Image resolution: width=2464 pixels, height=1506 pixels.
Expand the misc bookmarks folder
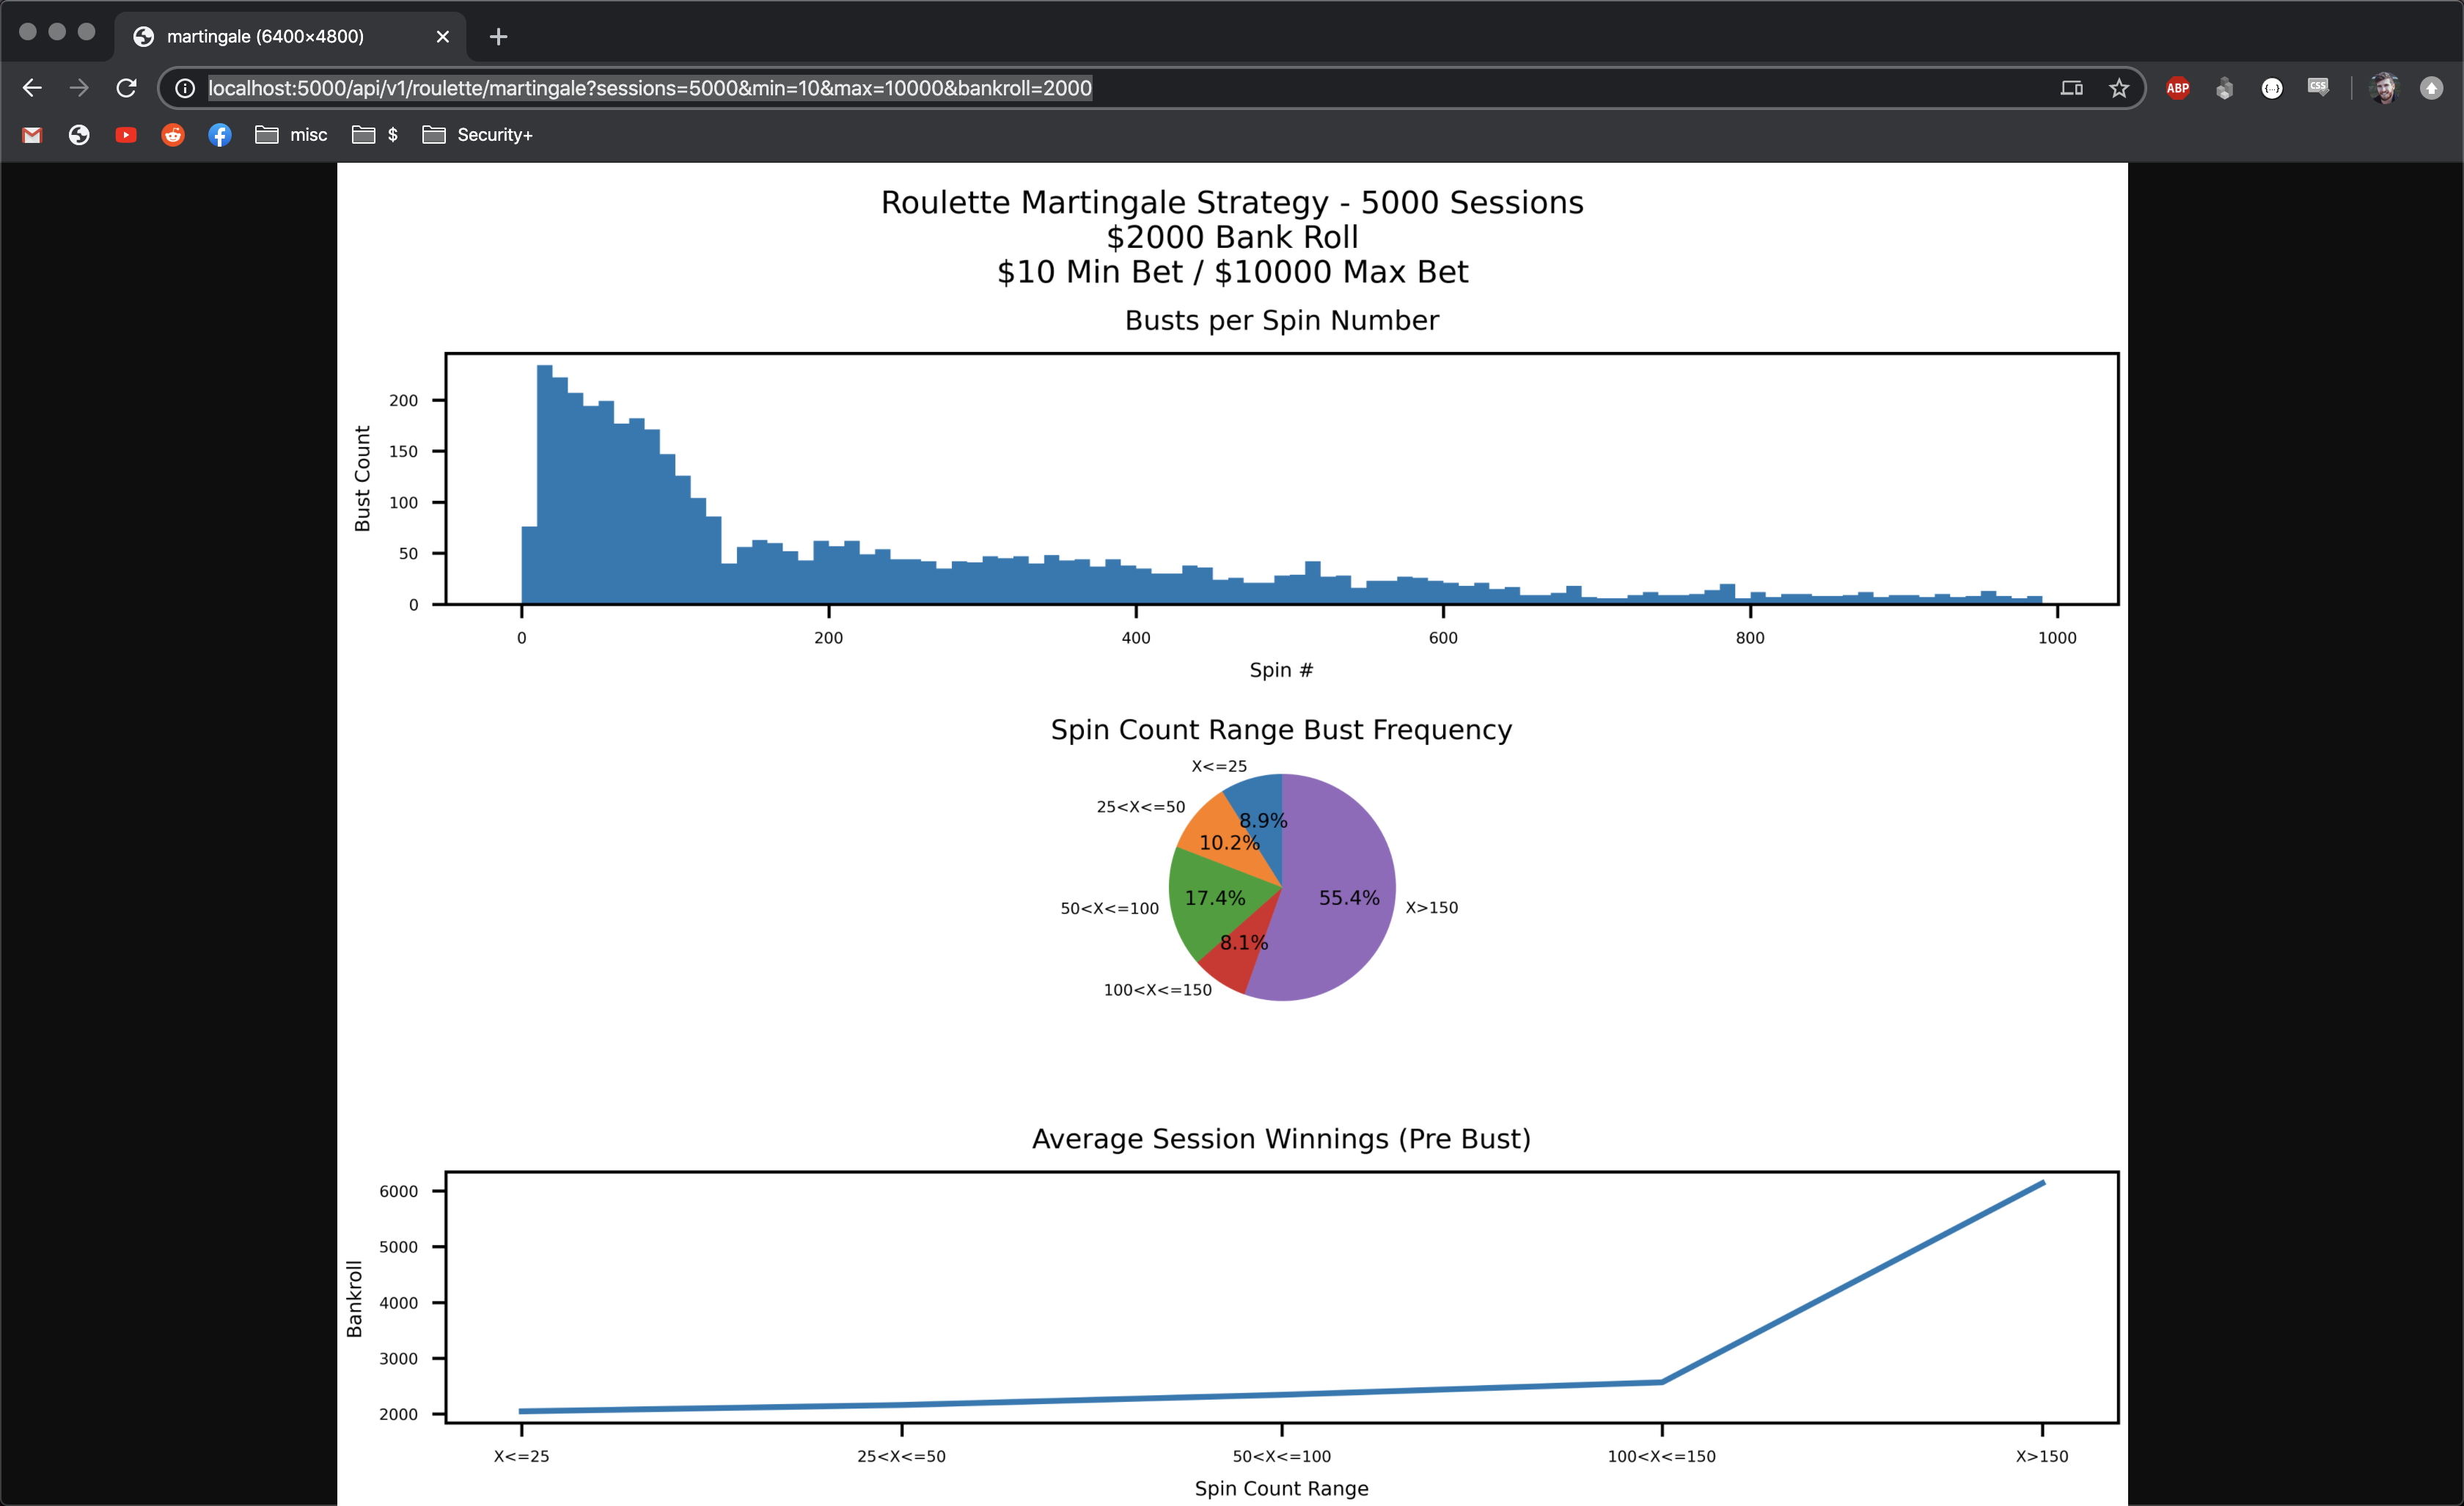(292, 135)
